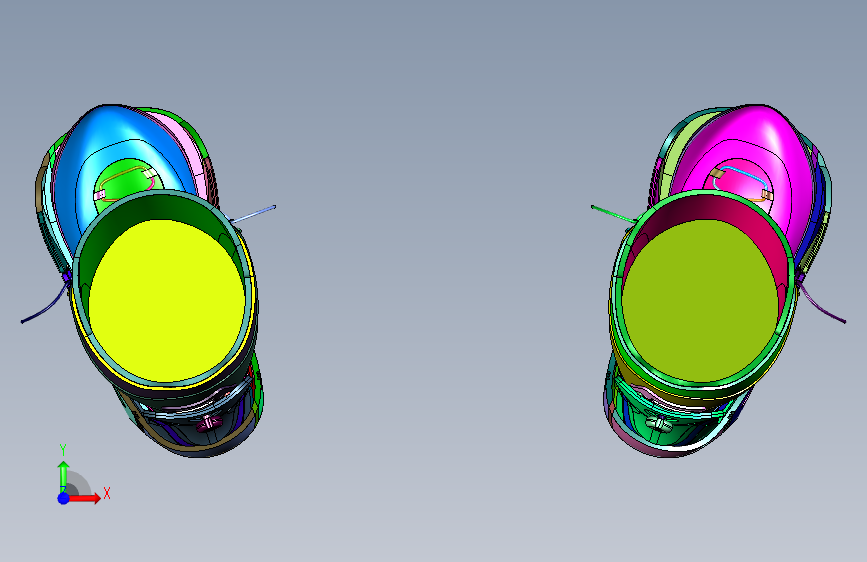Viewport: 867px width, 562px height.
Task: Click the red X axis arrow of triad
Action: pos(83,498)
